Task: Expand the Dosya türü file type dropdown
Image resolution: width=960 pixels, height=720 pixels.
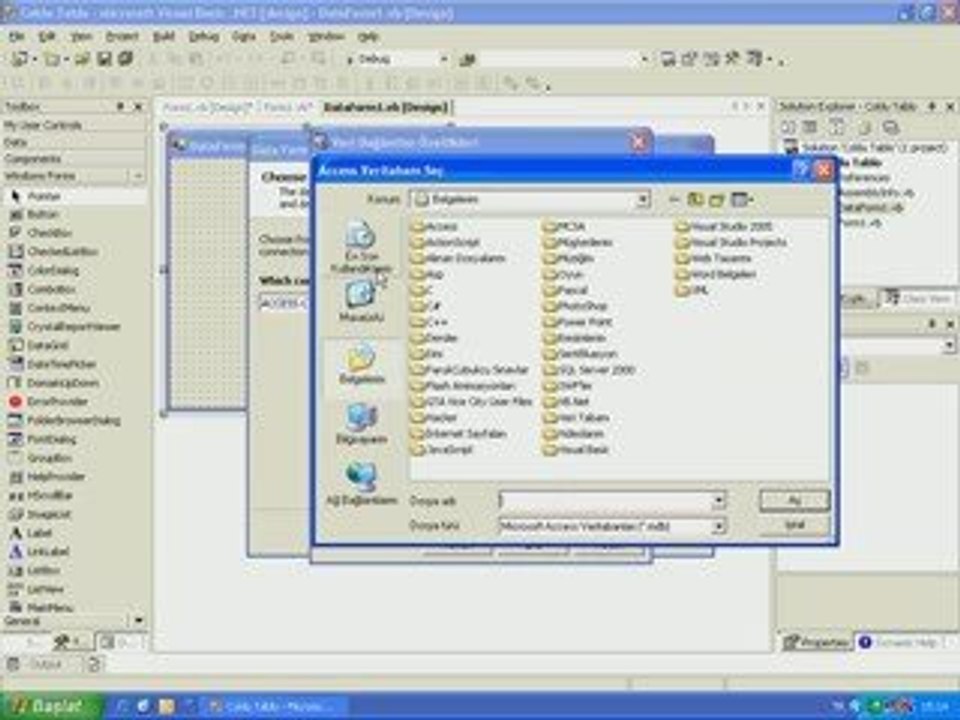Action: click(x=719, y=526)
